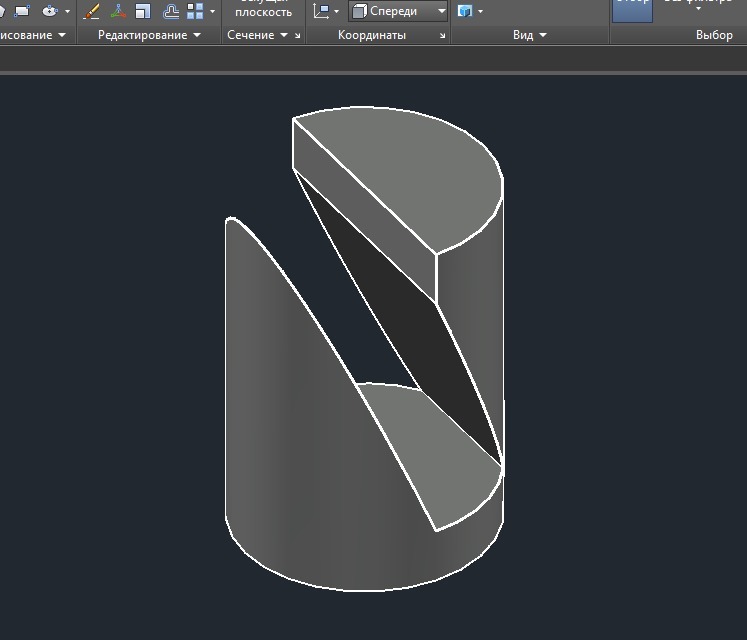Click the Текущая плоскость button
This screenshot has width=747, height=640.
(263, 10)
